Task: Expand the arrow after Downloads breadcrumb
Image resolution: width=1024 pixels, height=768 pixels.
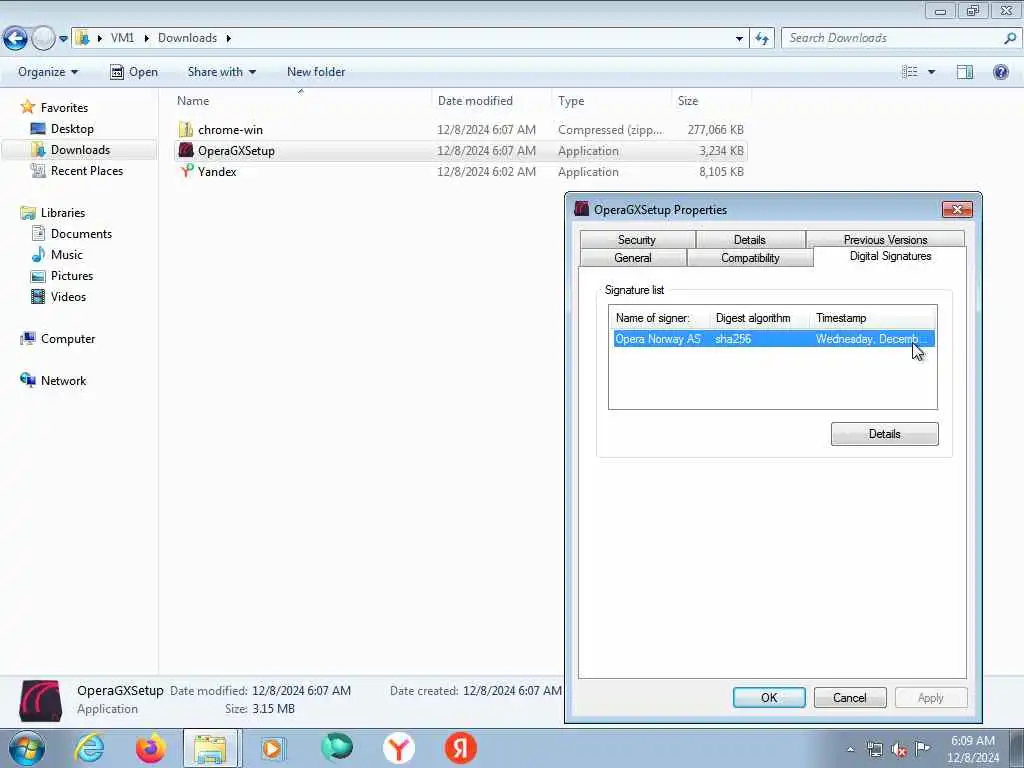Action: 229,39
